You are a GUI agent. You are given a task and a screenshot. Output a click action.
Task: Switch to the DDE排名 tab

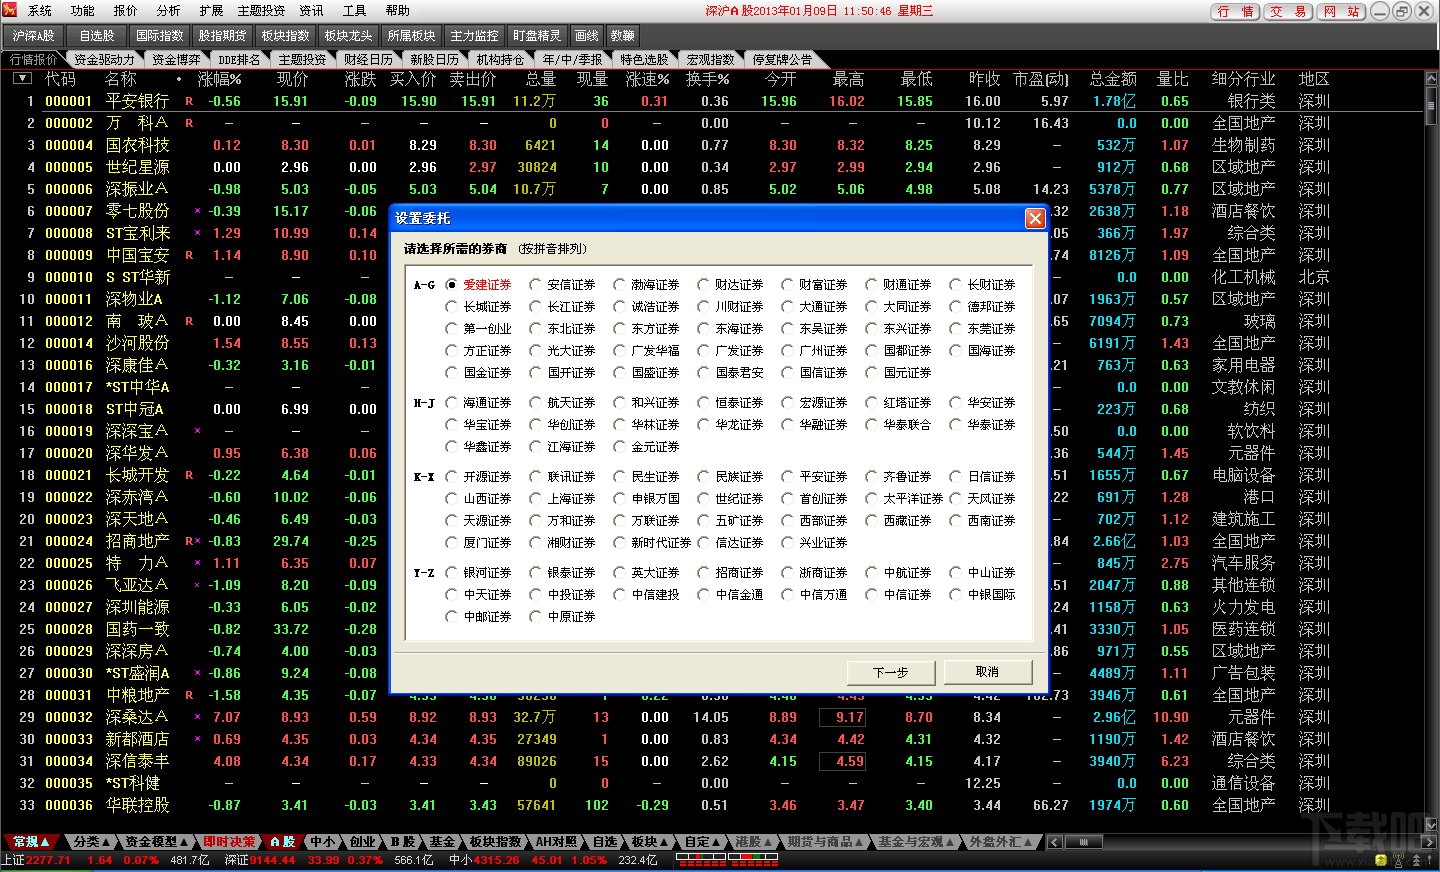(239, 59)
